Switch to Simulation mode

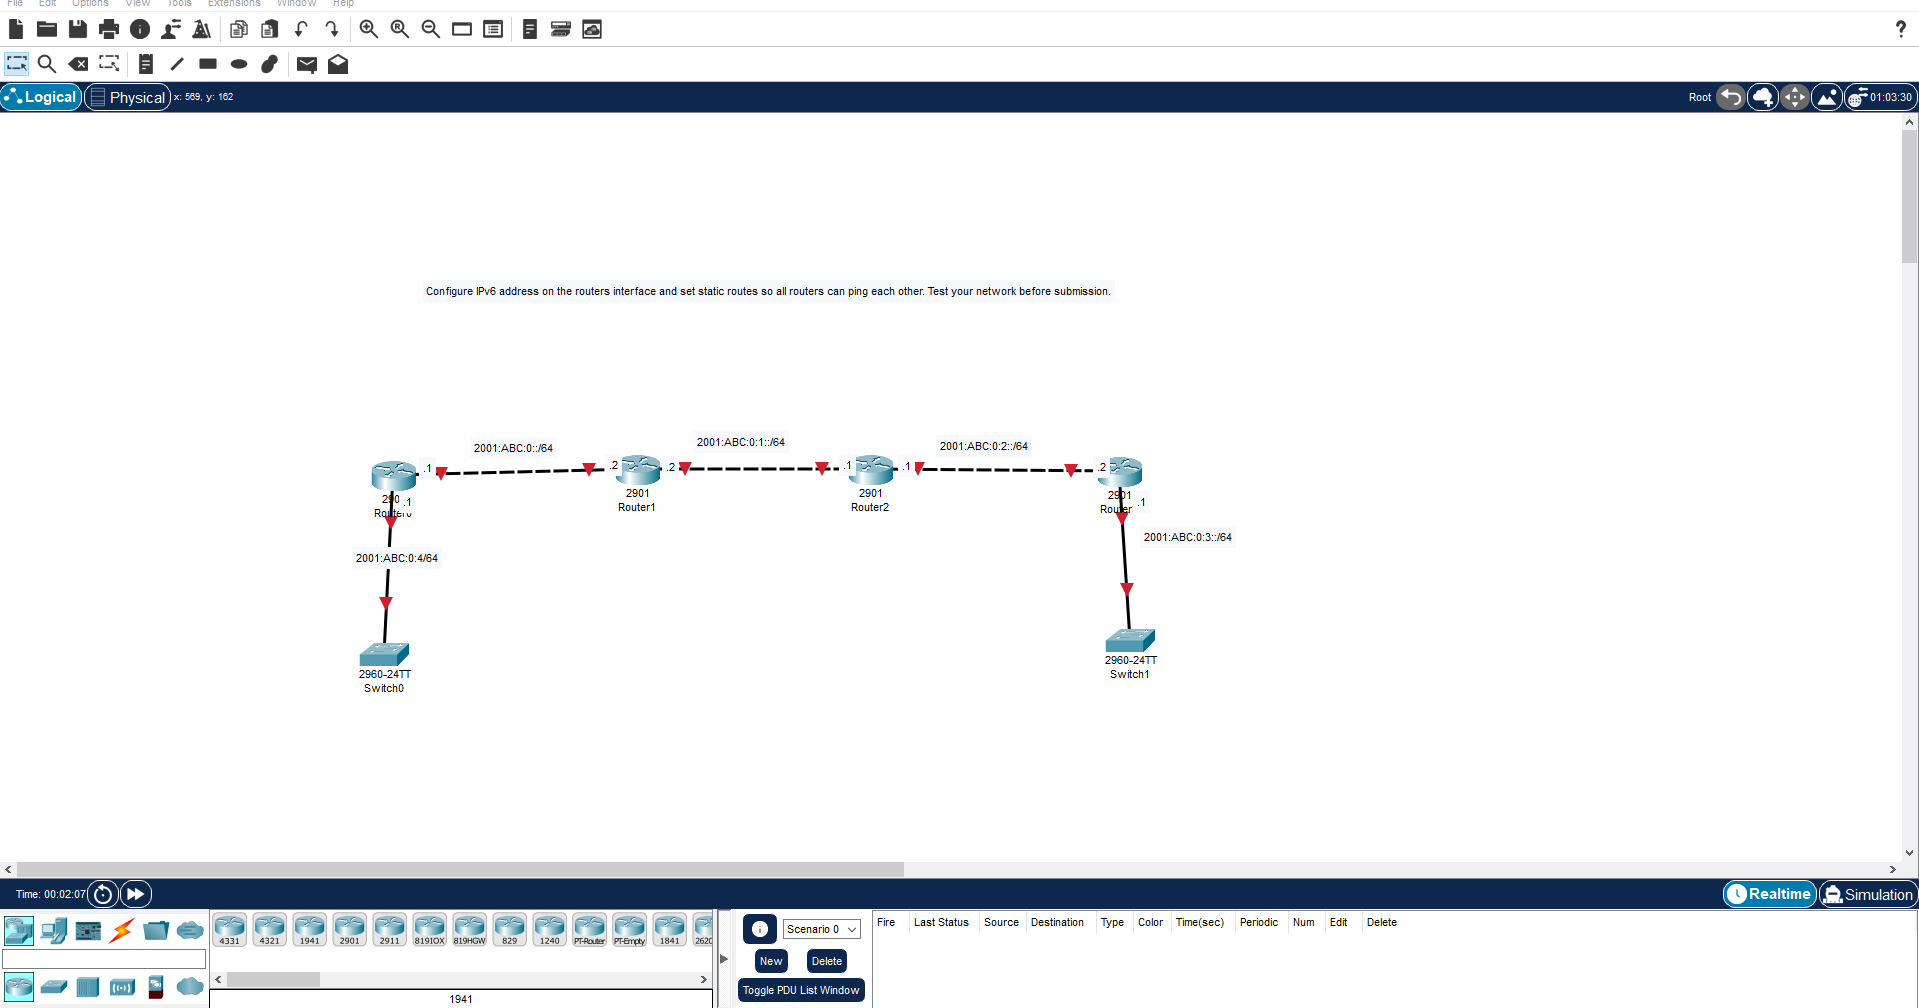pos(1868,894)
